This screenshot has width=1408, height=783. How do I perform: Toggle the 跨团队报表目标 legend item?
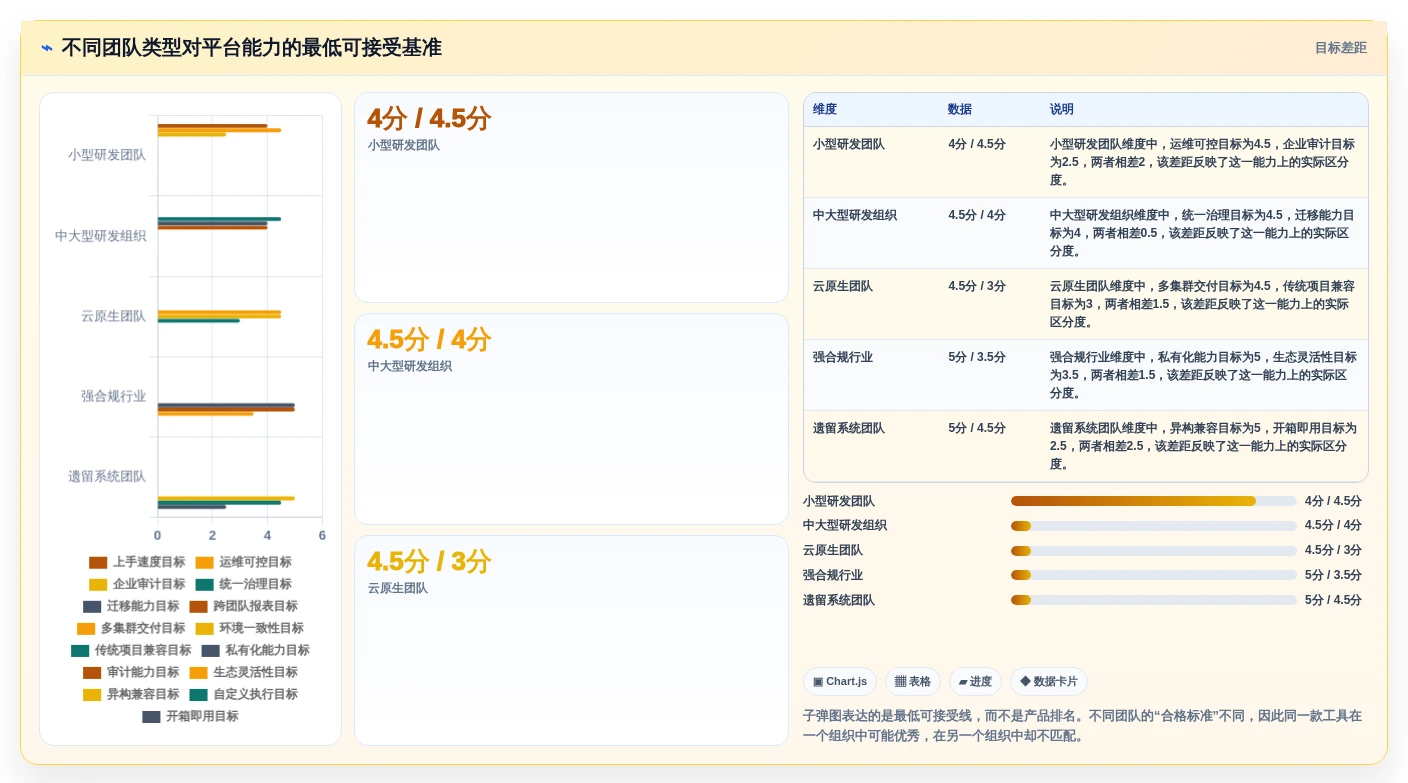pyautogui.click(x=244, y=606)
